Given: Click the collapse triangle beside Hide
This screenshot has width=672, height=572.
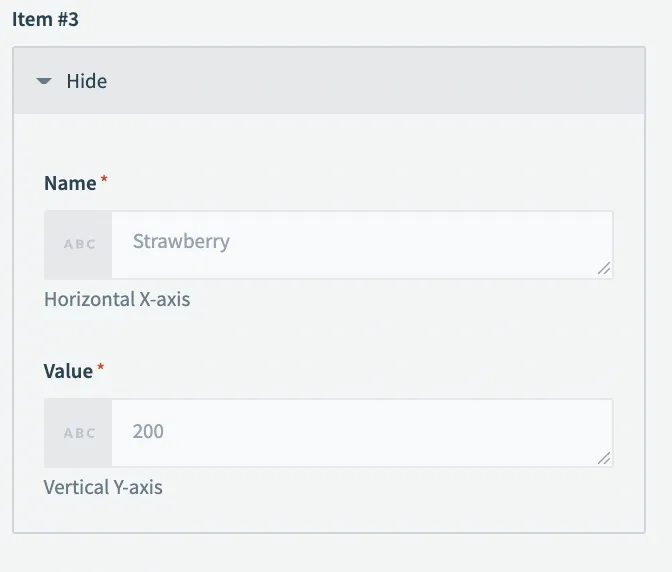Looking at the screenshot, I should (x=43, y=81).
